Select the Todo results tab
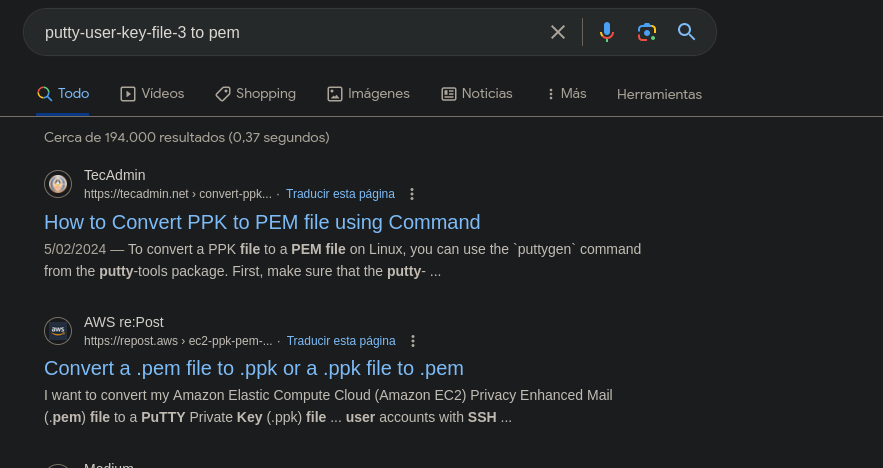Screen dimensions: 883x468 coord(63,93)
